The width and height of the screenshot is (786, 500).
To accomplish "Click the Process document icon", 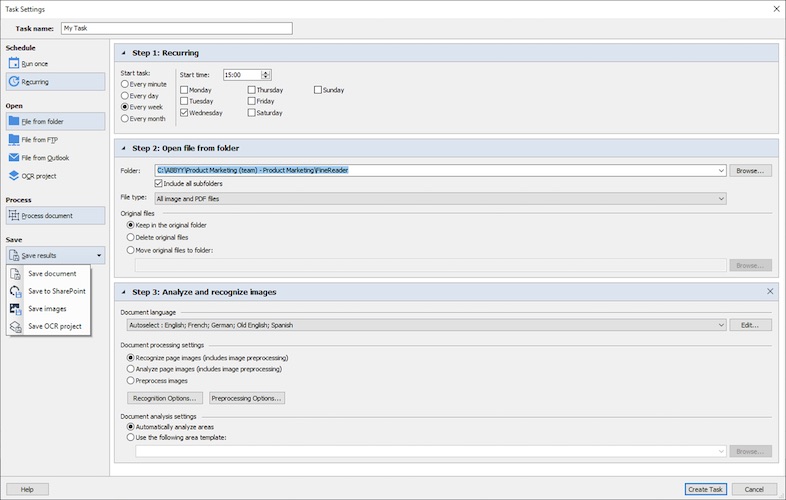I will coord(14,215).
